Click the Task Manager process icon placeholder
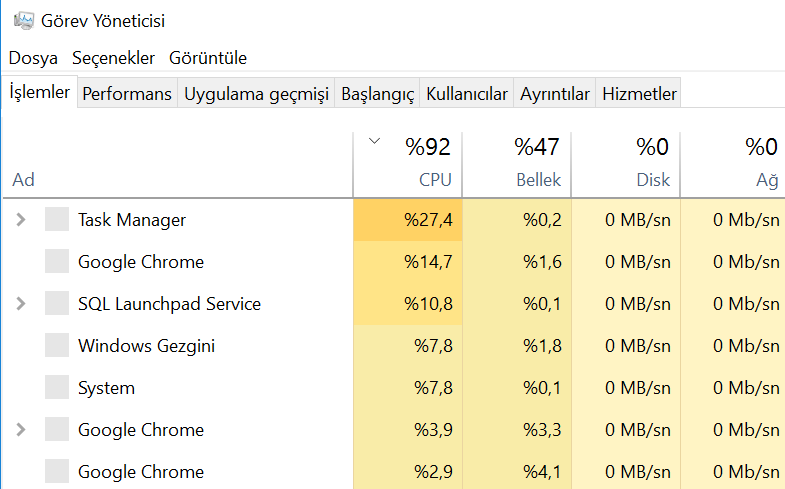The image size is (785, 489). 57,220
